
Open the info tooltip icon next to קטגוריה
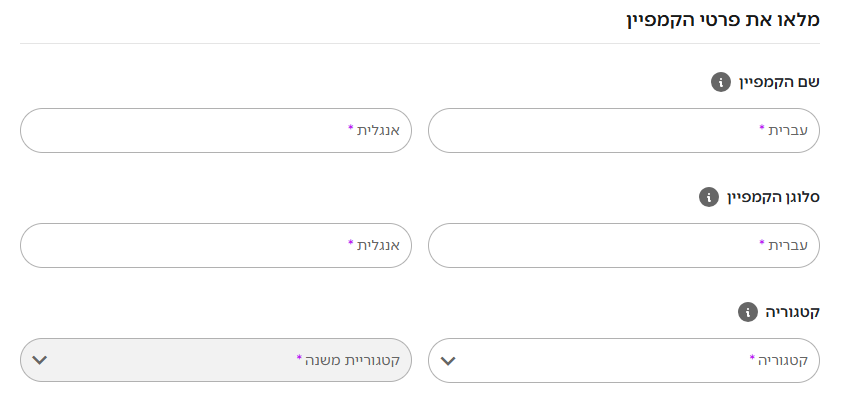click(x=747, y=312)
